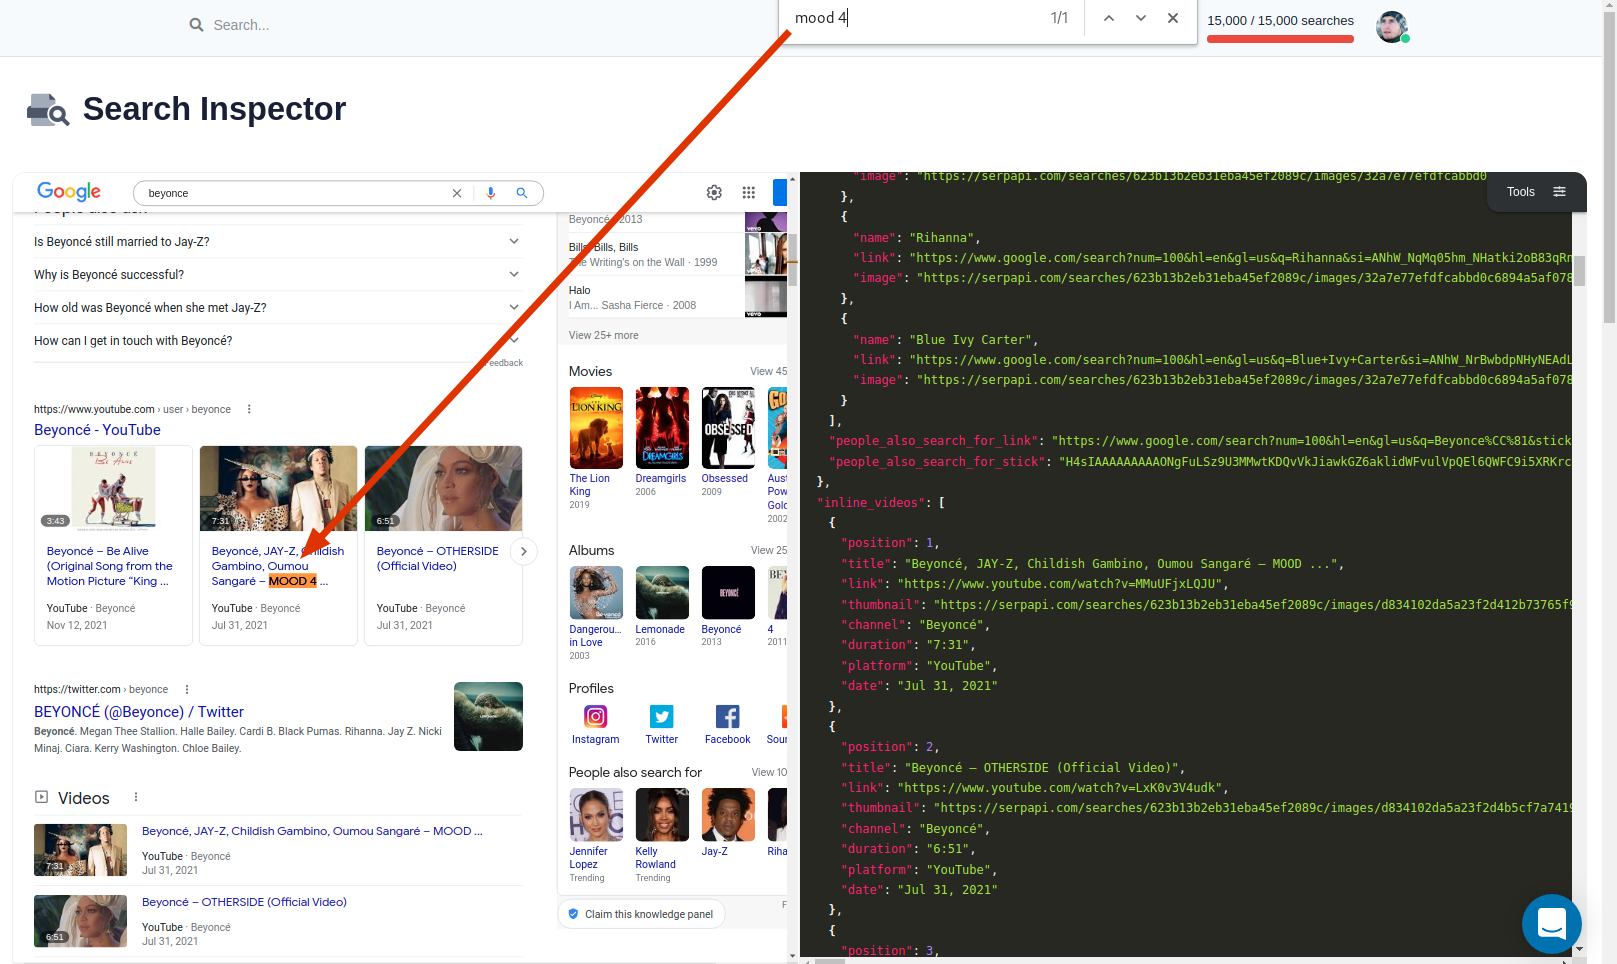Open the Intercom chat bubble
The image size is (1617, 964).
pos(1551,924)
